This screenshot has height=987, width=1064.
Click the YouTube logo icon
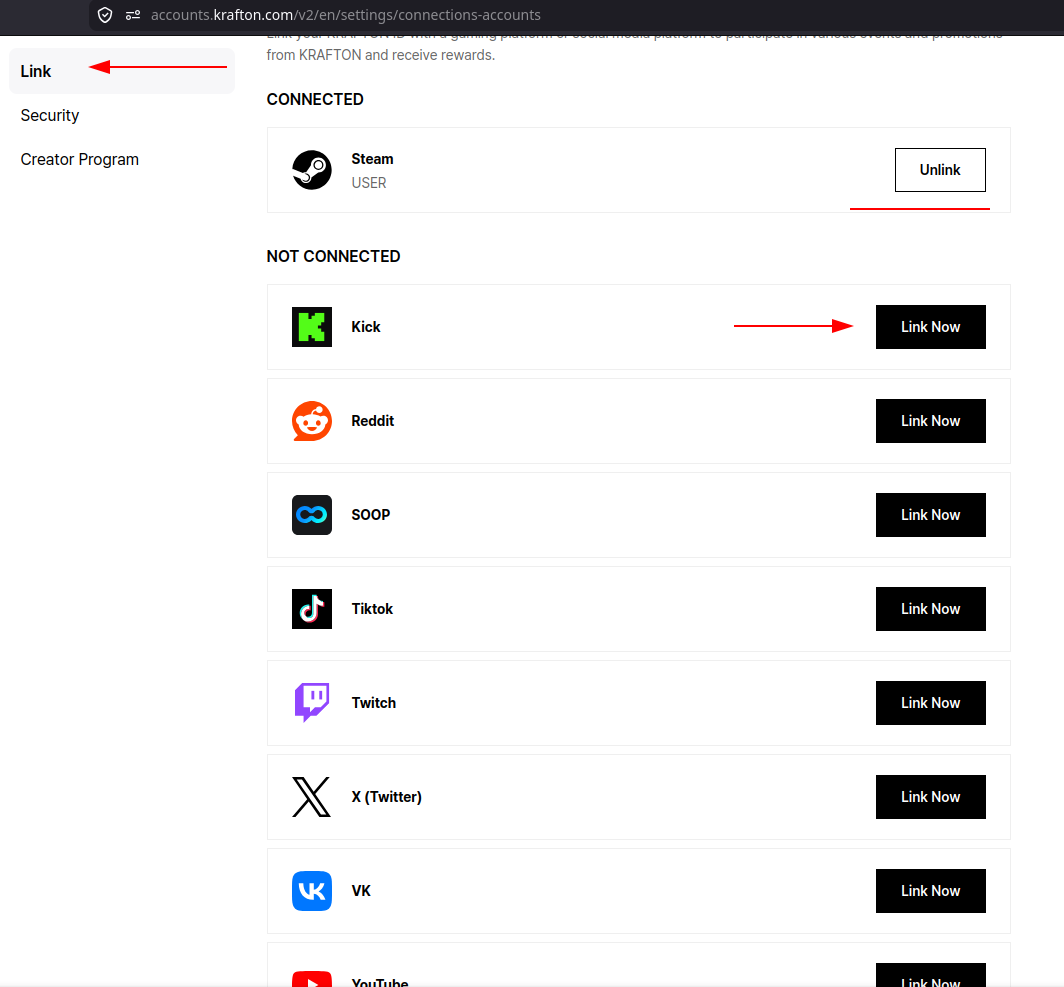[311, 979]
